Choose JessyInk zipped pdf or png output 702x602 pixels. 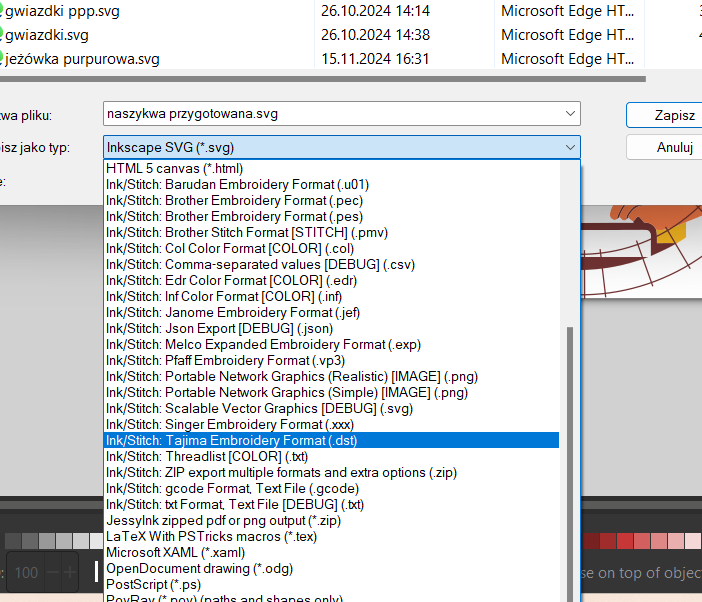(331, 521)
